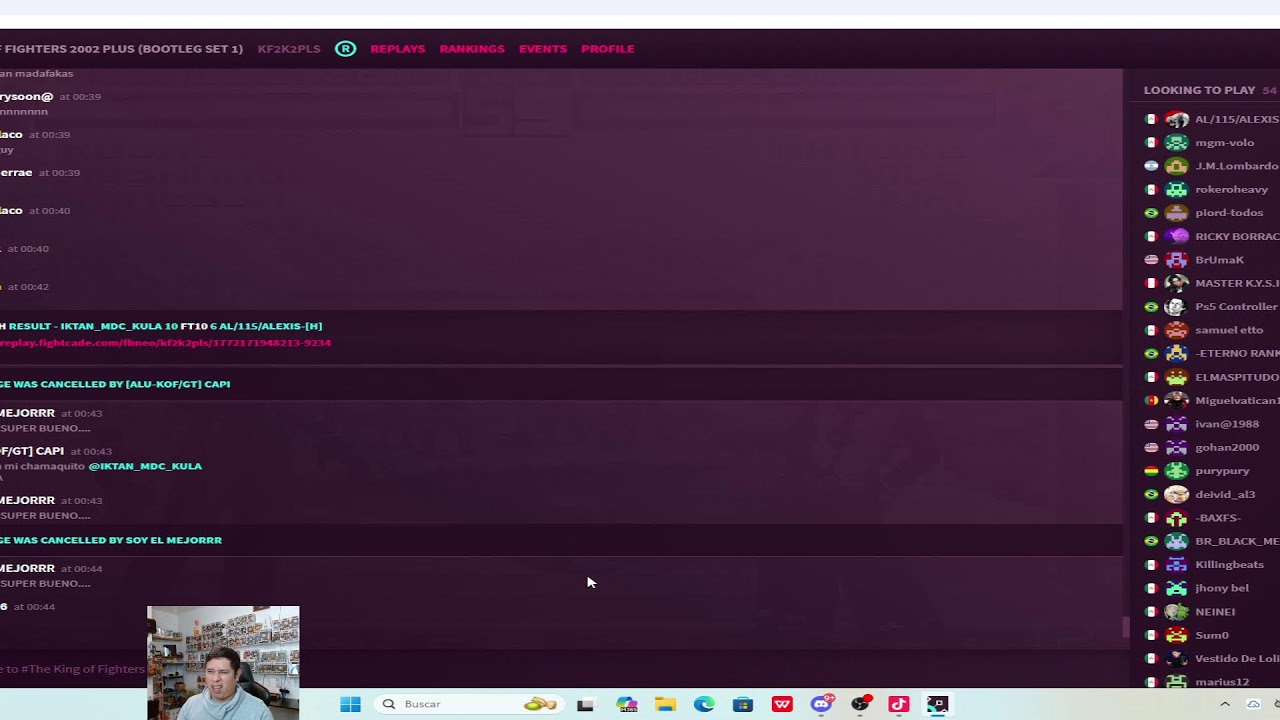
Task: Open Microsoft 365 Copilot taskbar icon
Action: [x=627, y=705]
